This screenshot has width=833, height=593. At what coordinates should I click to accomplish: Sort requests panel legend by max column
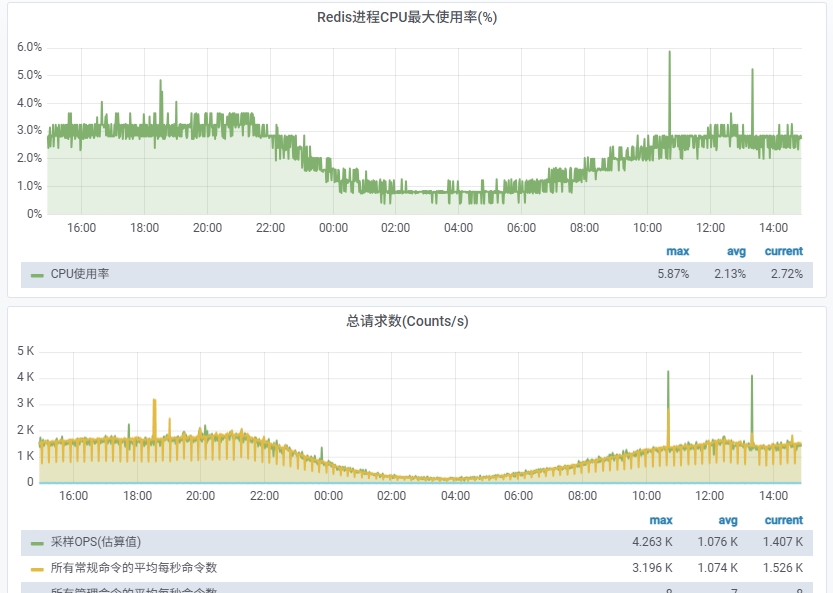(661, 520)
